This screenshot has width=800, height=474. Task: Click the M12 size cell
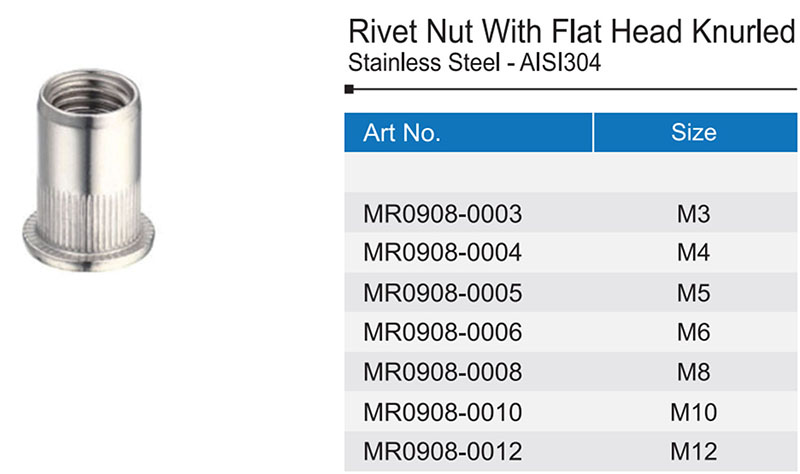tap(693, 452)
